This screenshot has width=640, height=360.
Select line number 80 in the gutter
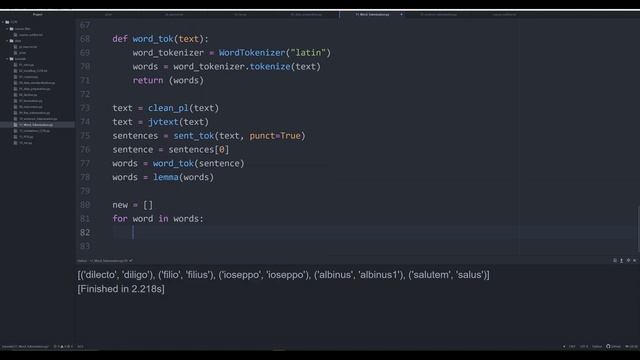click(85, 205)
